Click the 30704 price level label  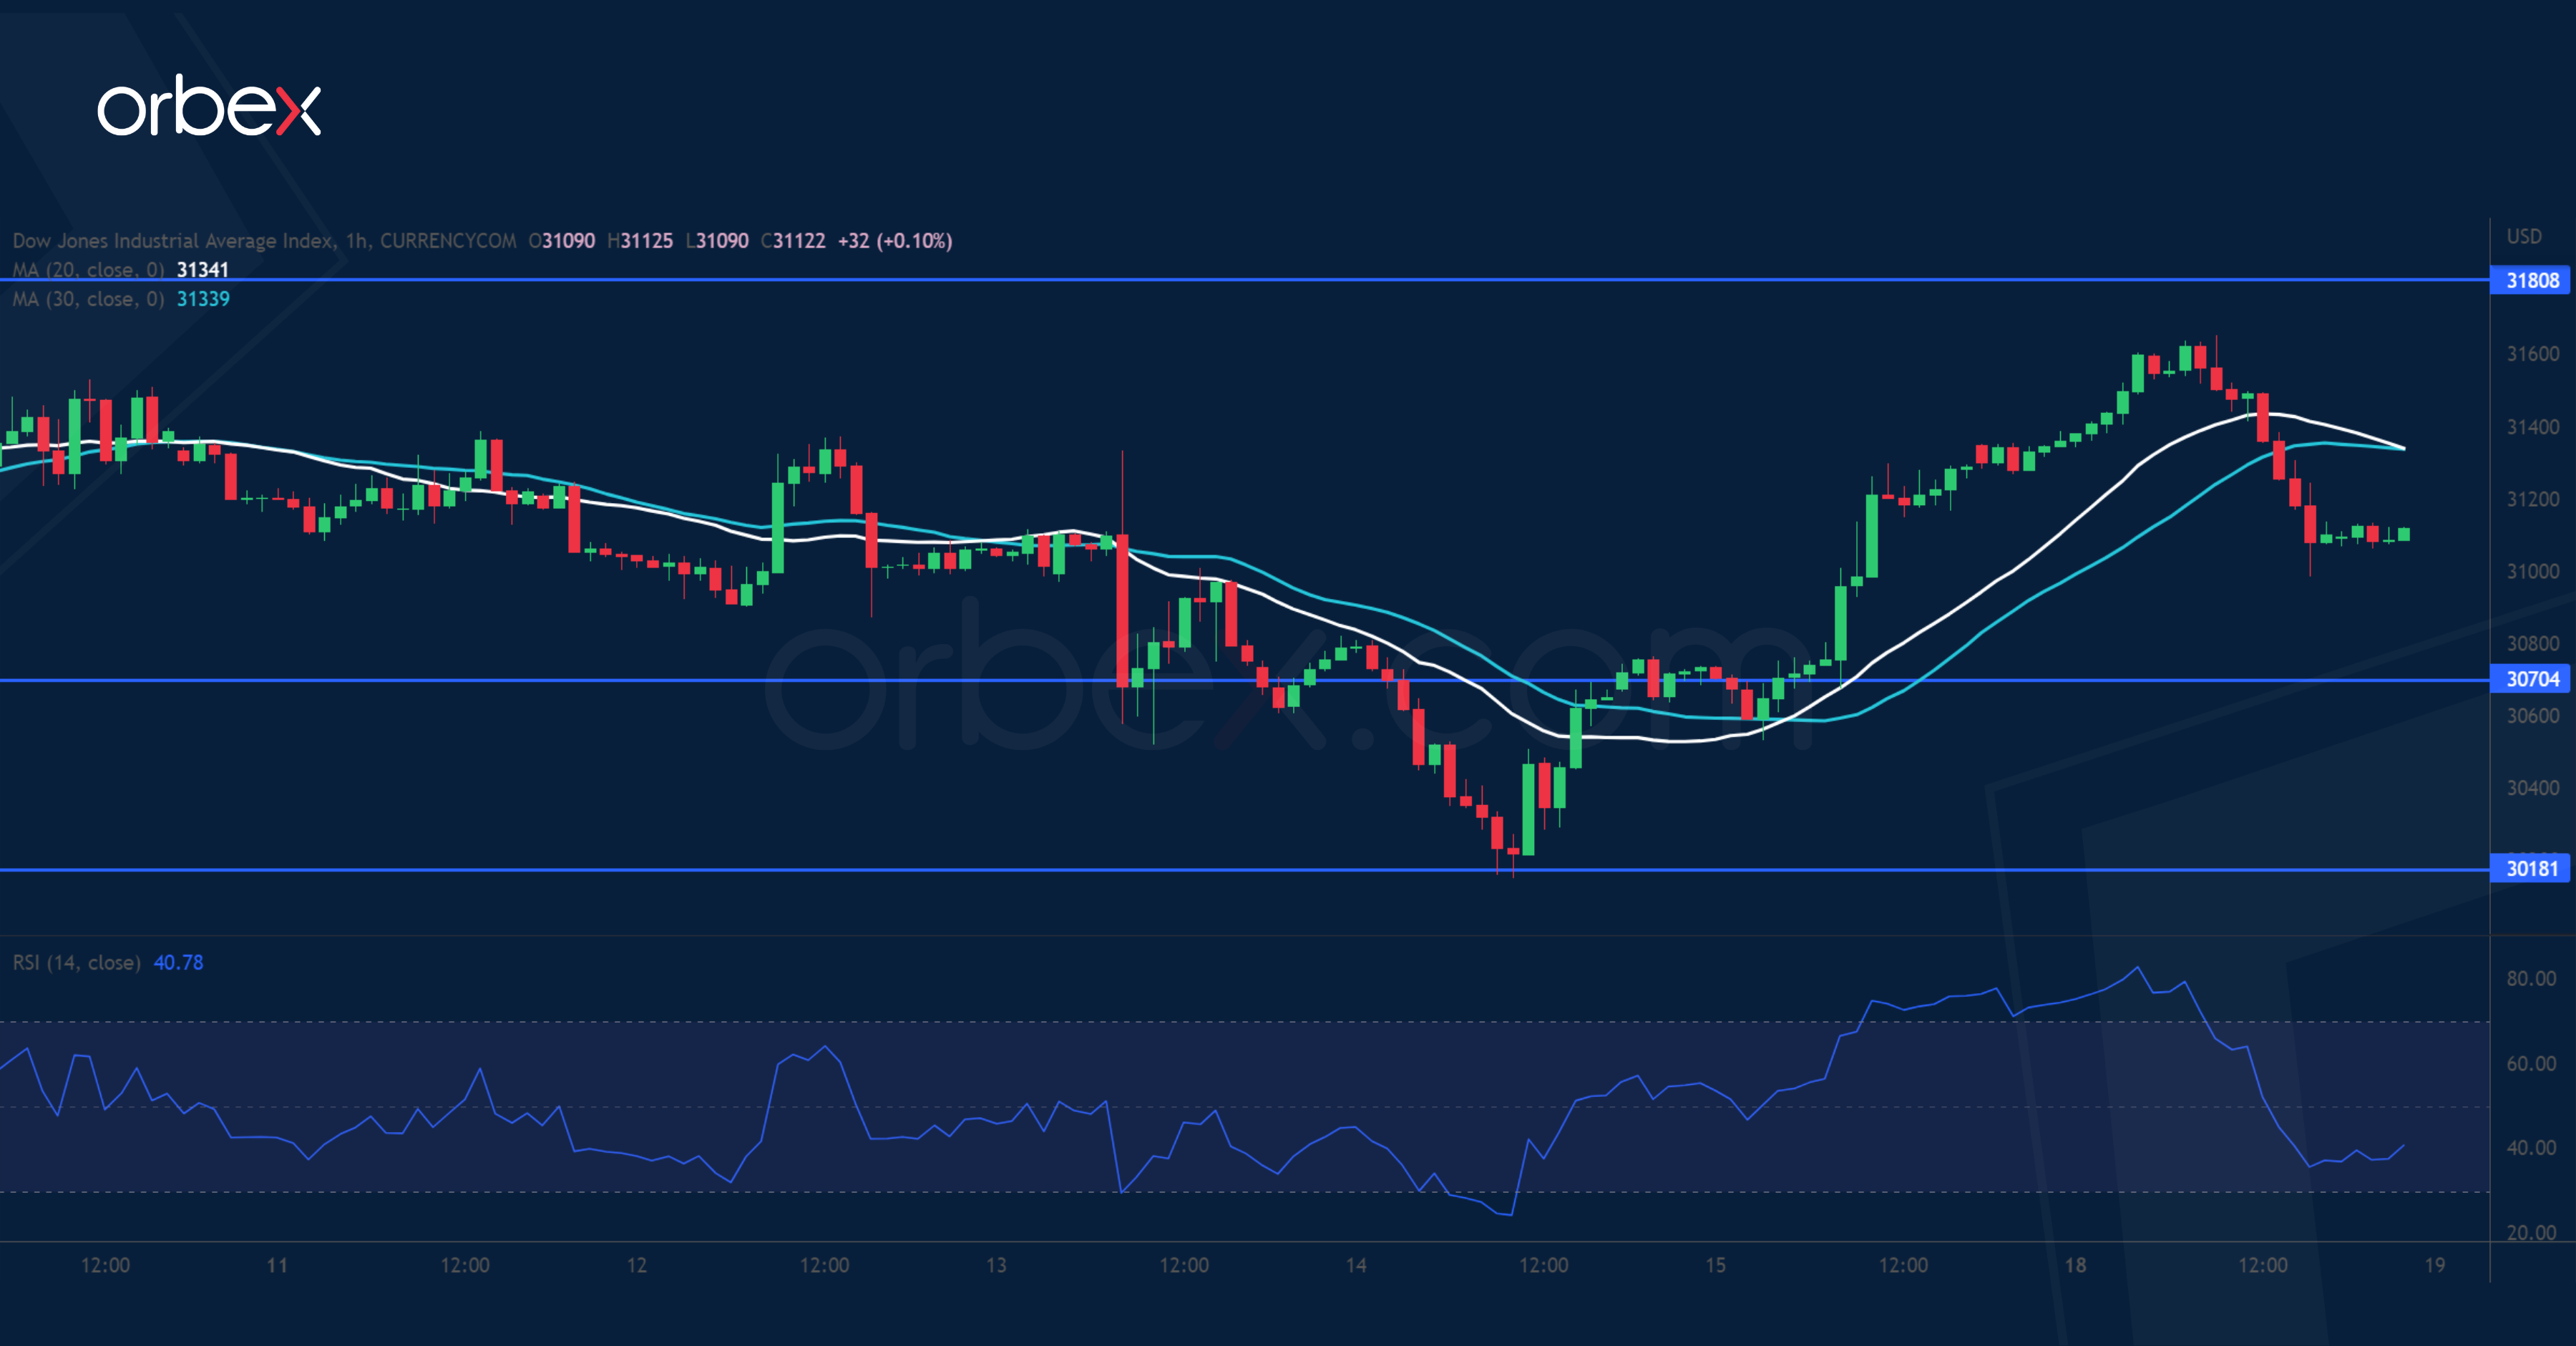click(2531, 679)
